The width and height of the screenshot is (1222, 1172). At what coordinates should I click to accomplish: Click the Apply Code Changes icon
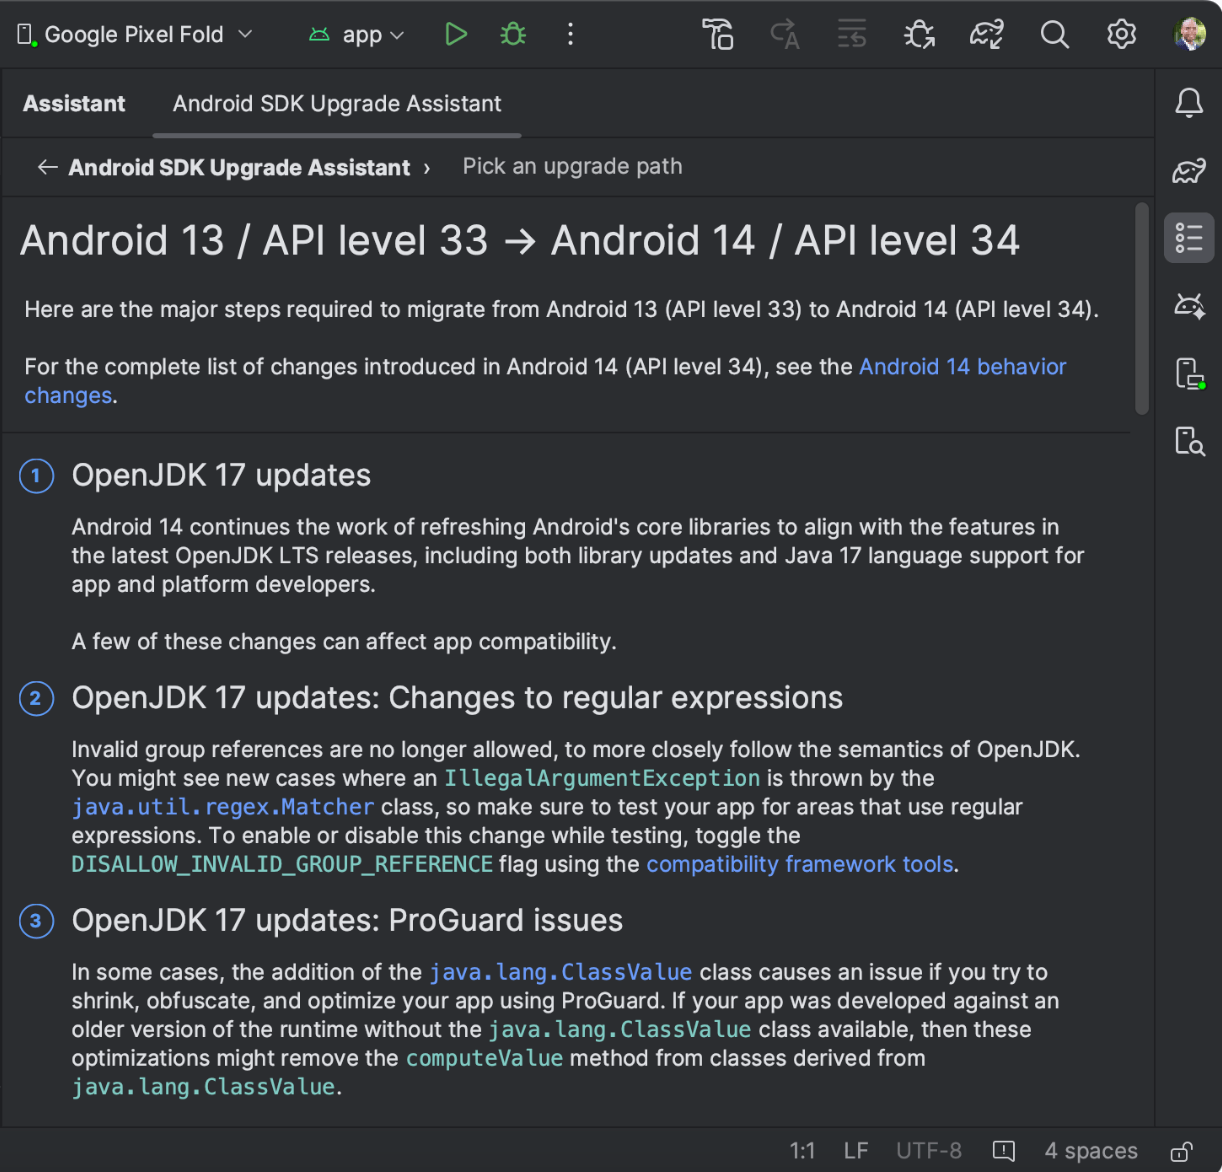pos(852,34)
